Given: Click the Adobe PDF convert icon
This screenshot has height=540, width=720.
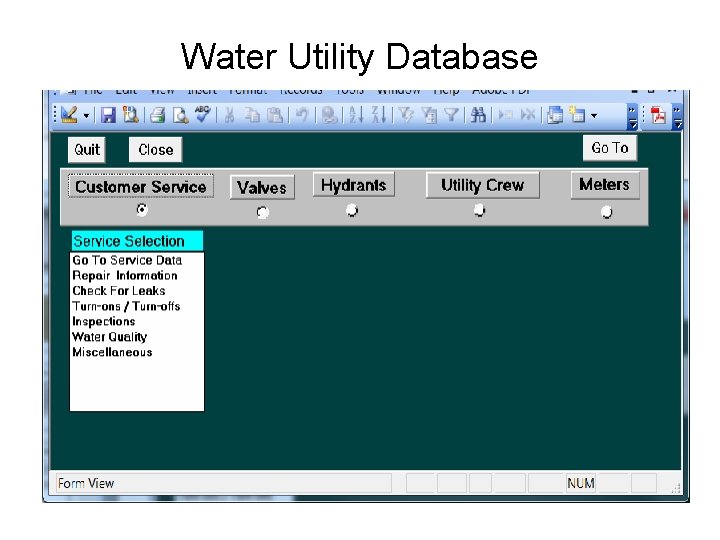Looking at the screenshot, I should tap(658, 115).
